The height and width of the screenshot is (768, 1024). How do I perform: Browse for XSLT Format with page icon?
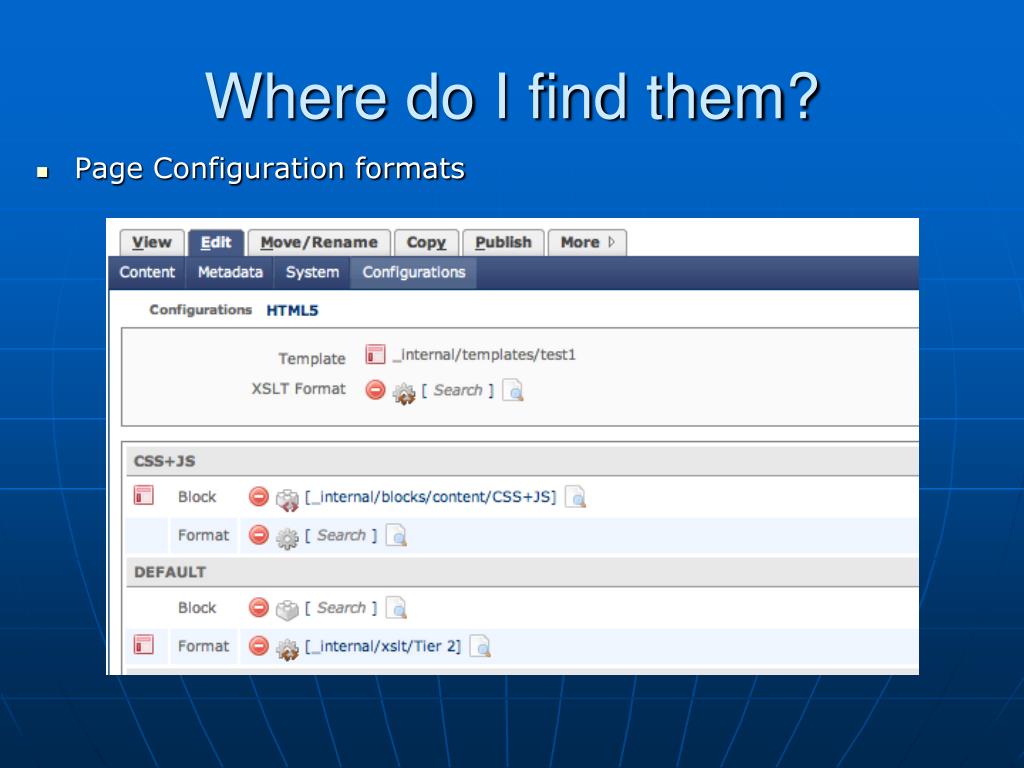click(513, 391)
